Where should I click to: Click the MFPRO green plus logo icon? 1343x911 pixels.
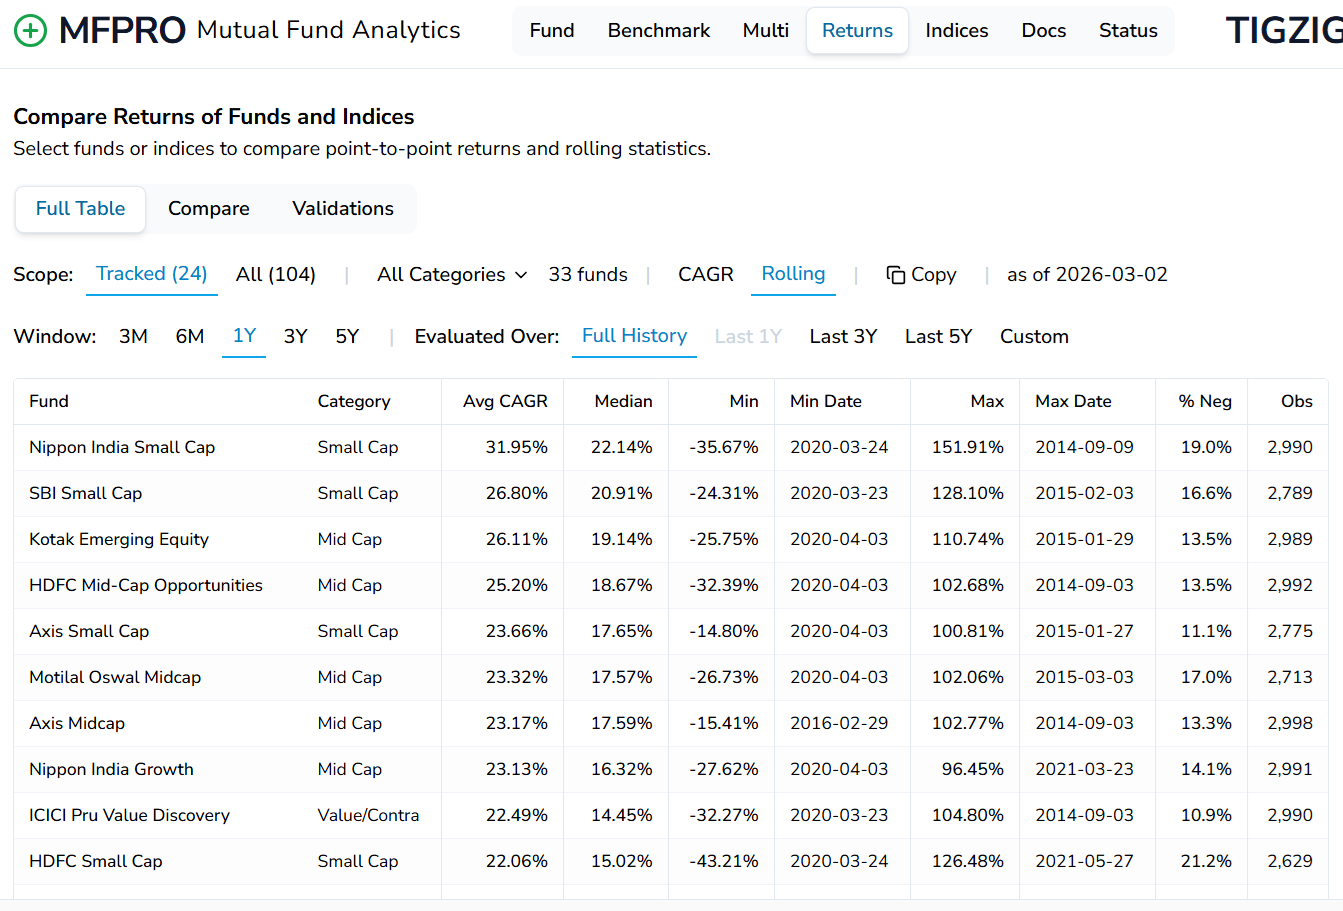30,31
